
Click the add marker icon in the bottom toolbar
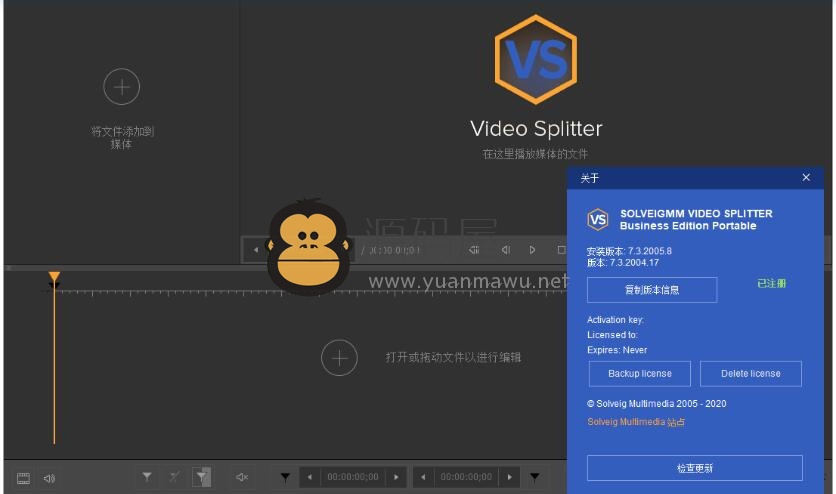click(147, 476)
